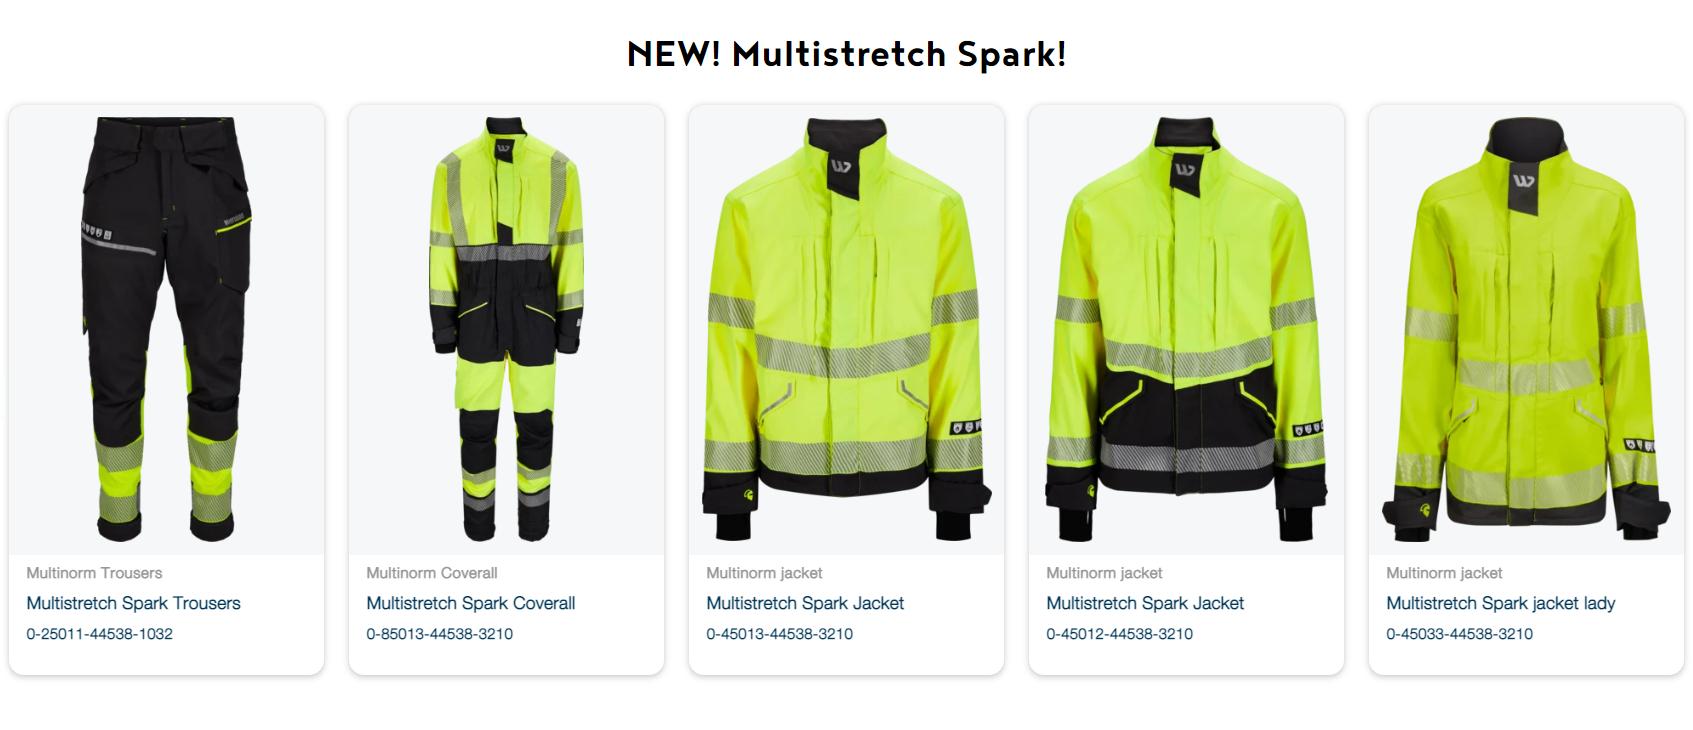Click the Multistretch Spark Jacket title above 0-45013-44538-3210
This screenshot has width=1693, height=730.
point(805,603)
